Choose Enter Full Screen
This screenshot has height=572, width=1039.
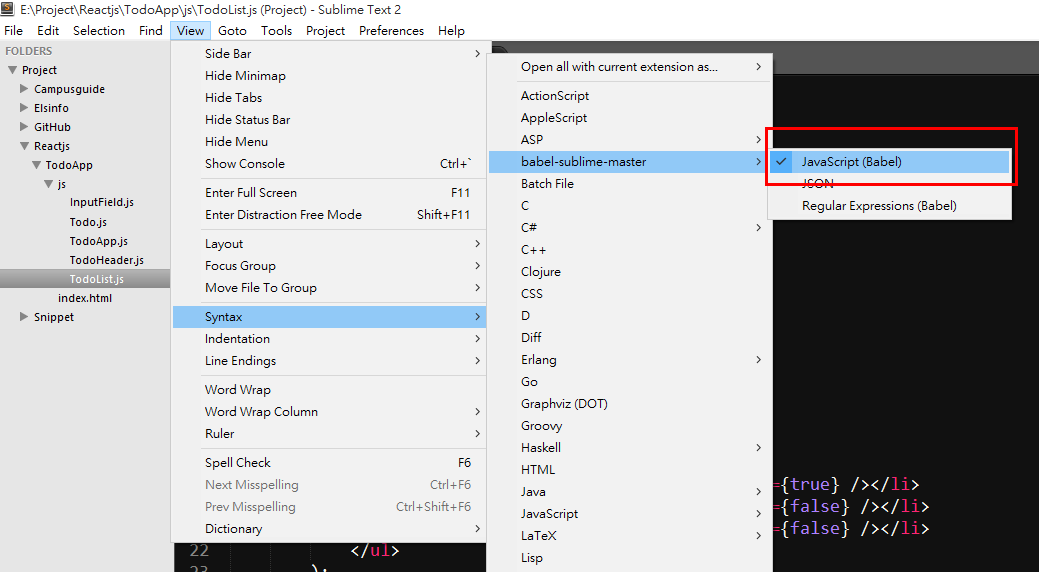(x=329, y=192)
